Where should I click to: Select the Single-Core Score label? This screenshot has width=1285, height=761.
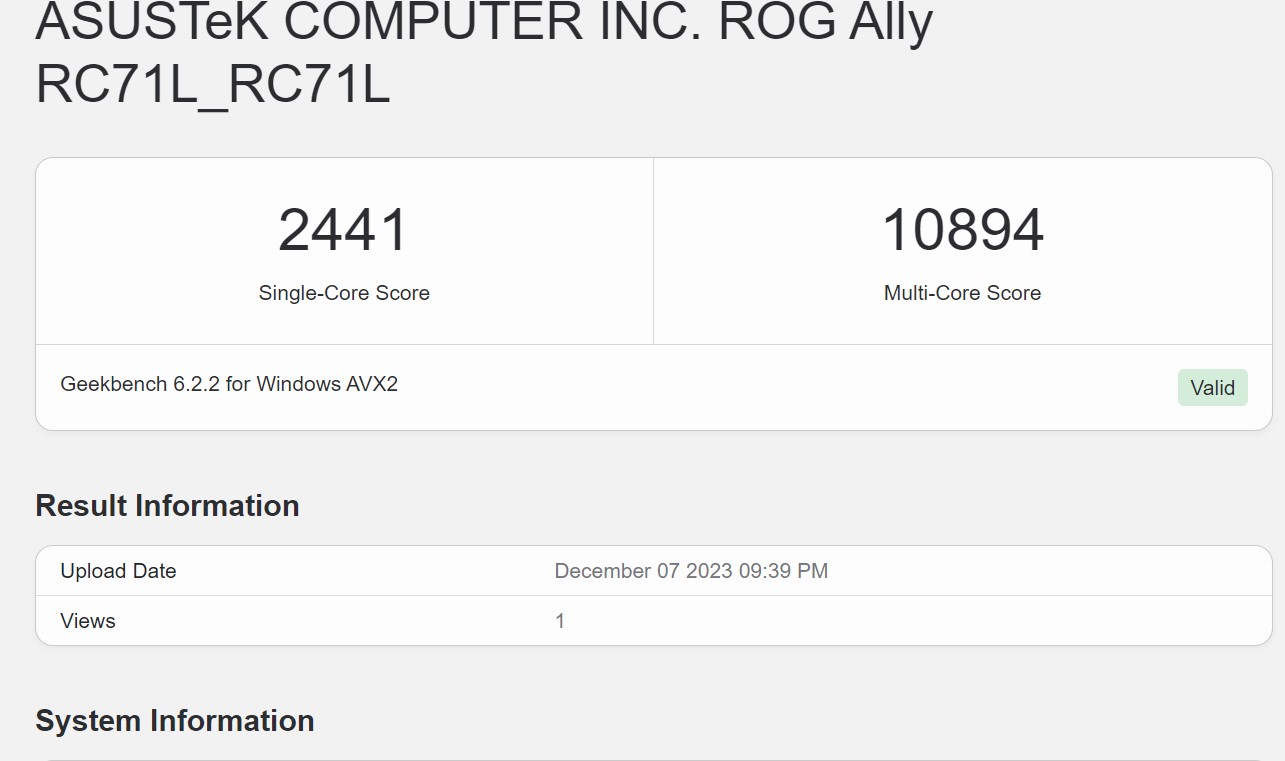point(344,293)
